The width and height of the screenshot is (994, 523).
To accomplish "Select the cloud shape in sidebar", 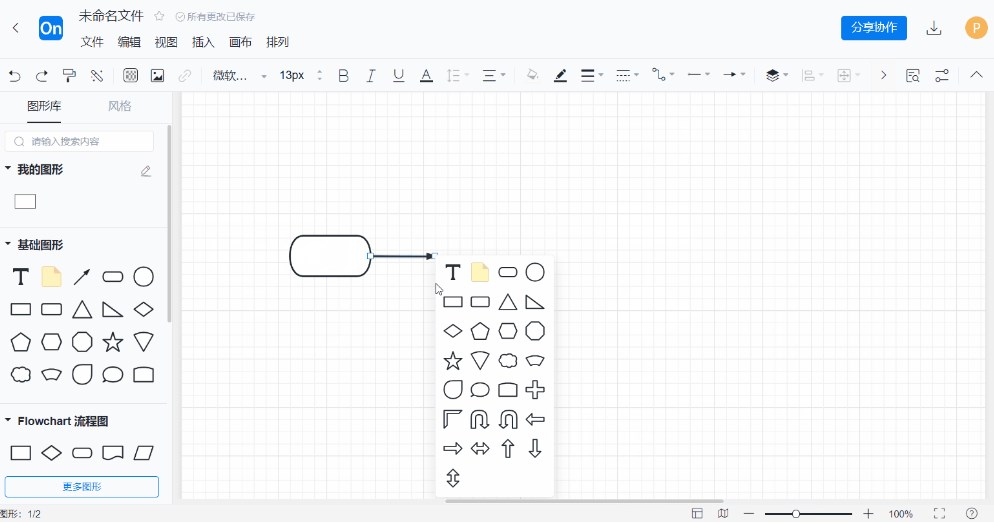I will 20,374.
